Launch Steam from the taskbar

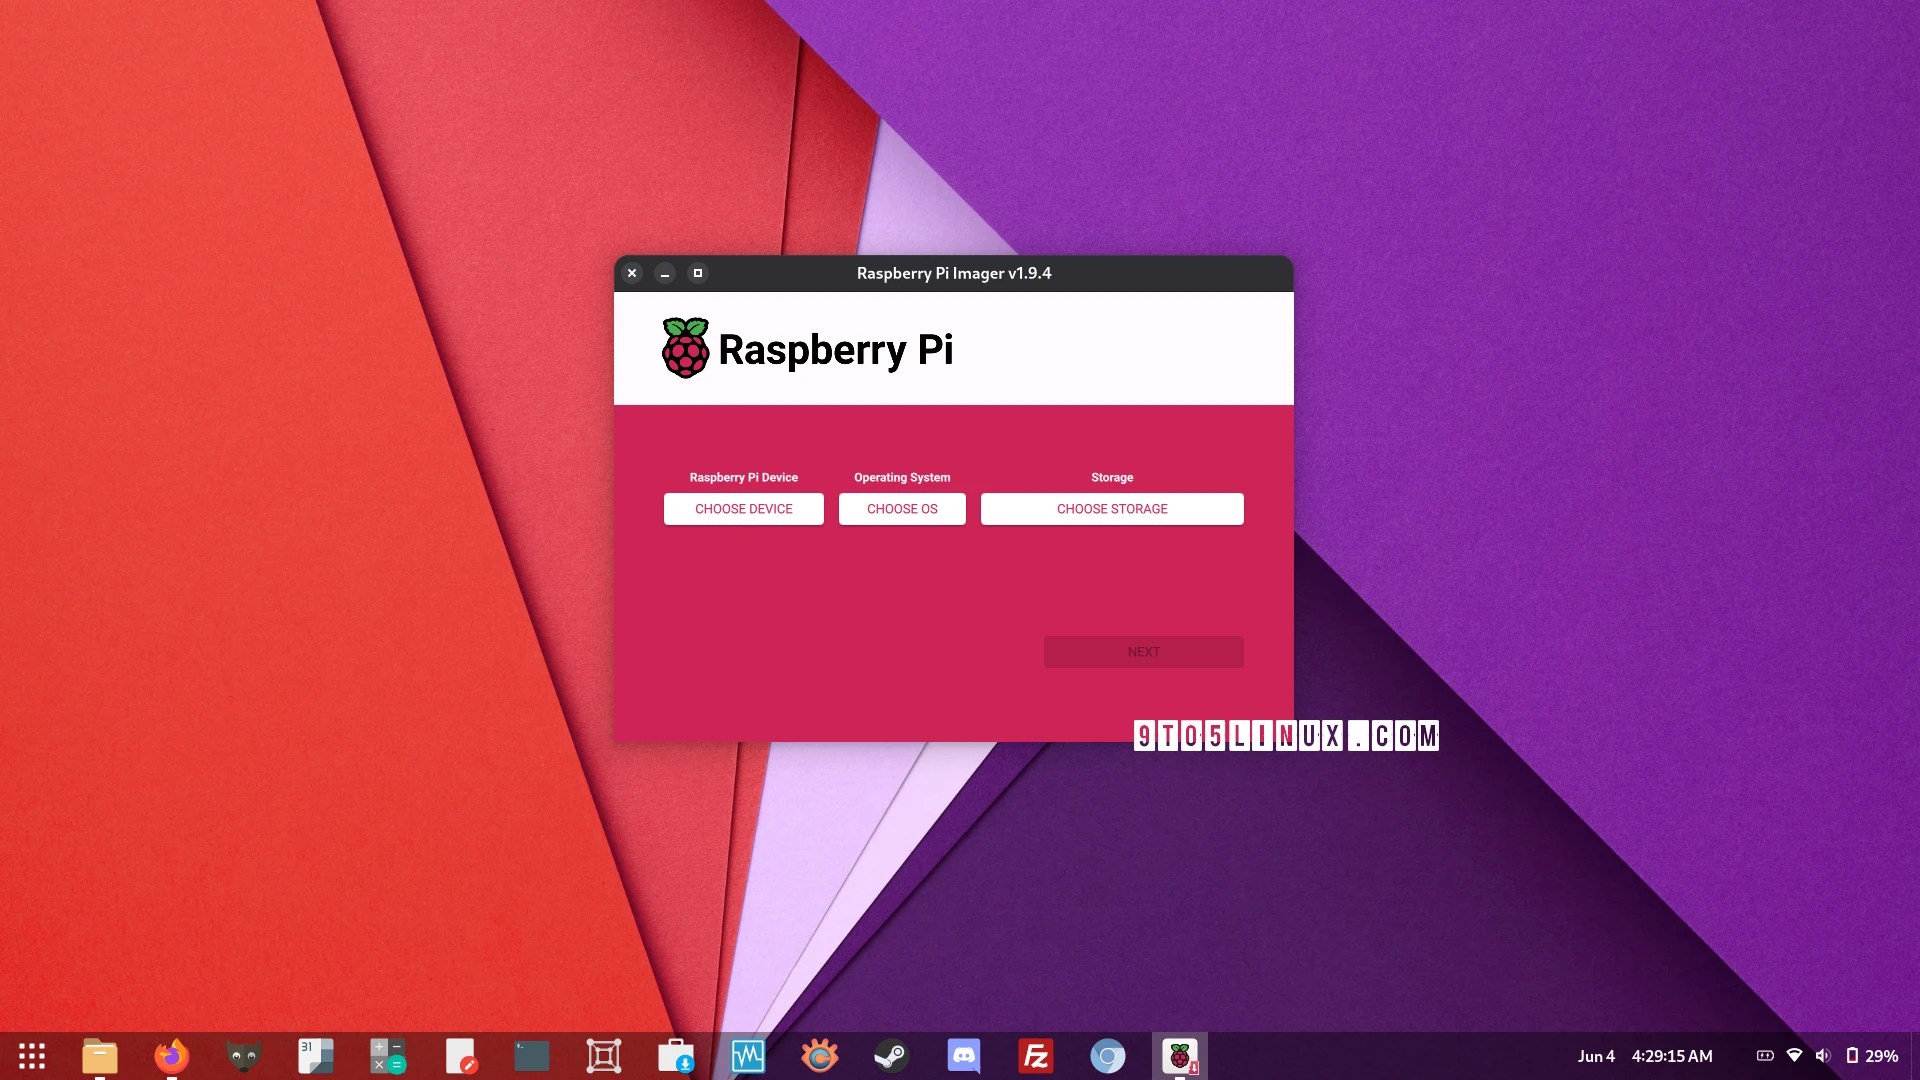[891, 1056]
